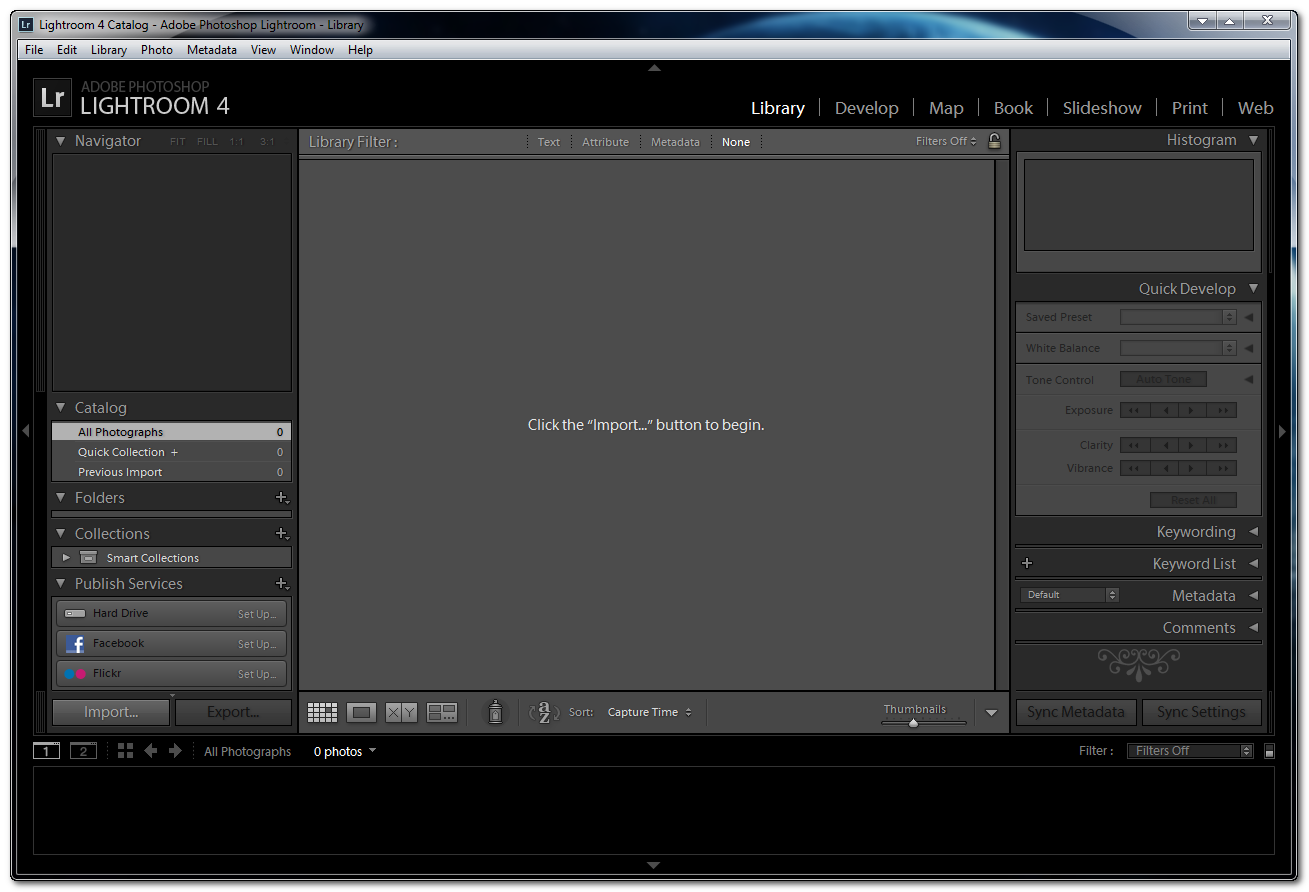Viewport: 1309px width, 892px height.
Task: Open the Metadata menu
Action: pyautogui.click(x=211, y=50)
